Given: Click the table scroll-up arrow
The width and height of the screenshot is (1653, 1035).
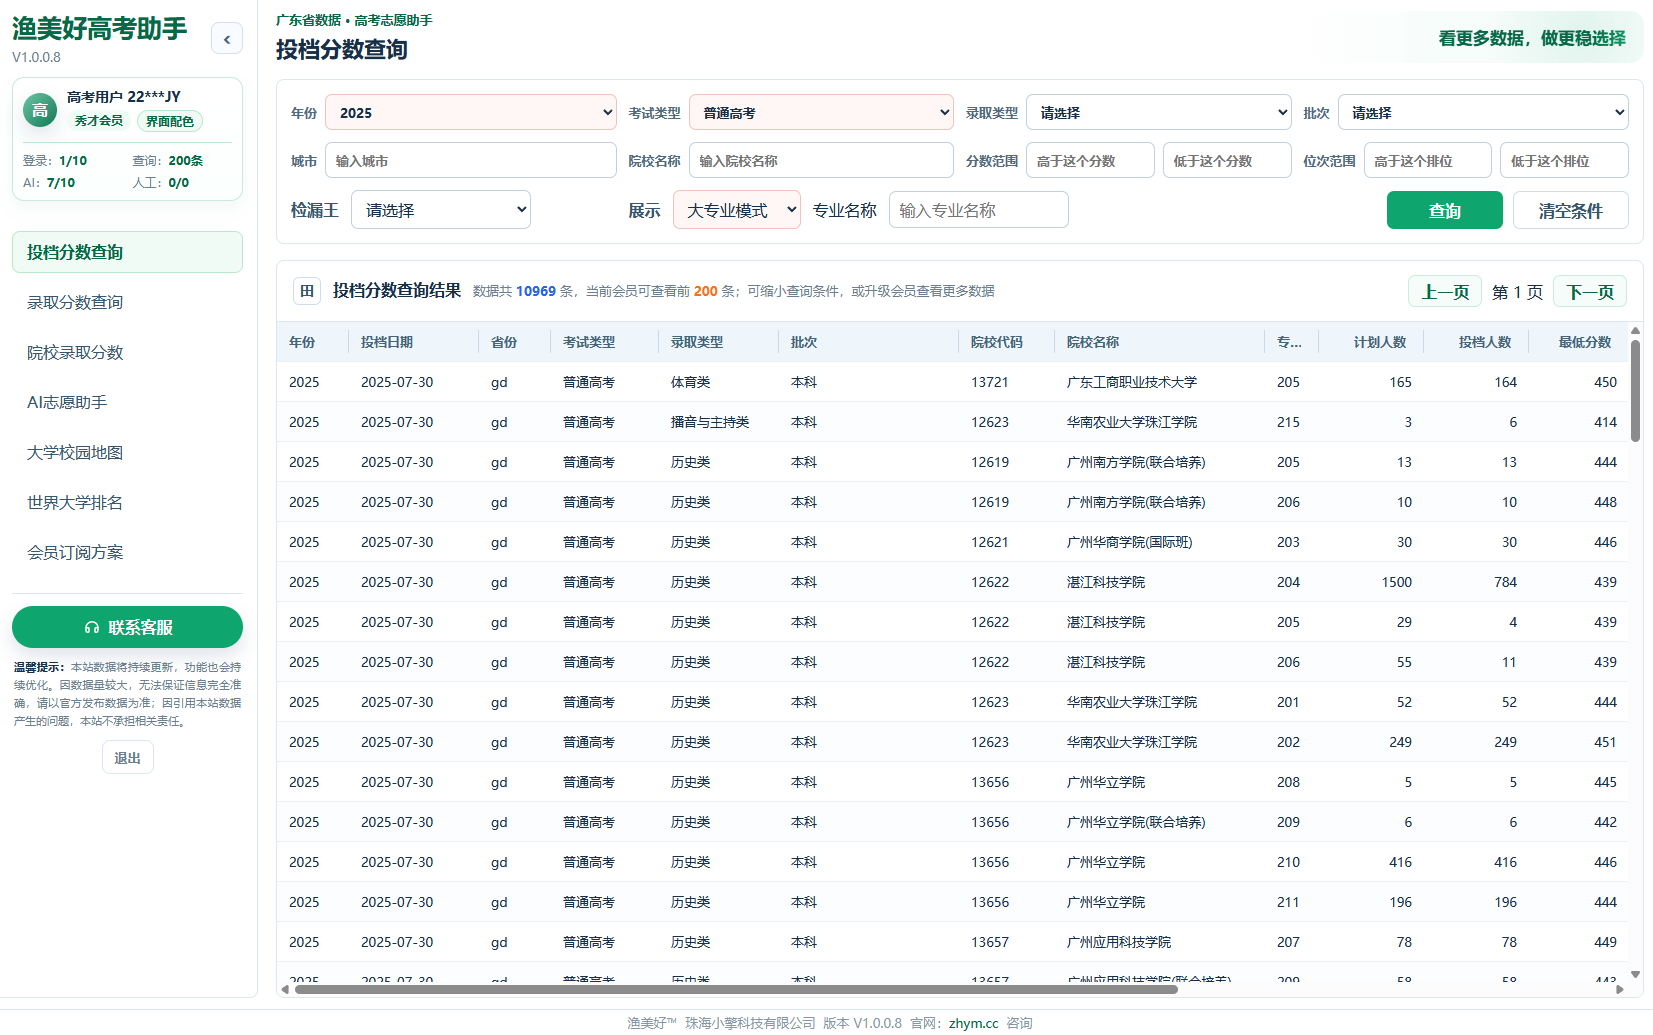Looking at the screenshot, I should click(x=1635, y=330).
